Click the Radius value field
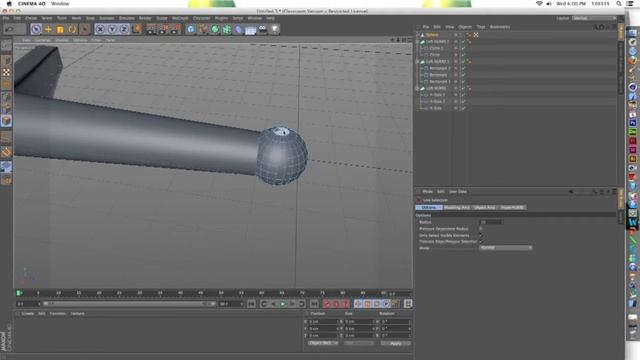Screen dimensions: 640x360 tap(491, 222)
